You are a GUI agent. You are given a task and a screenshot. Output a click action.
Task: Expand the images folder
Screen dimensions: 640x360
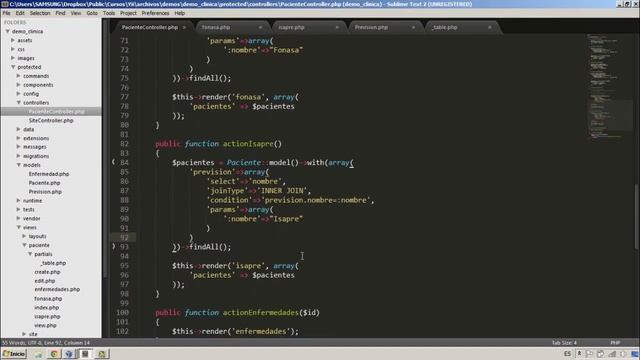pyautogui.click(x=13, y=58)
